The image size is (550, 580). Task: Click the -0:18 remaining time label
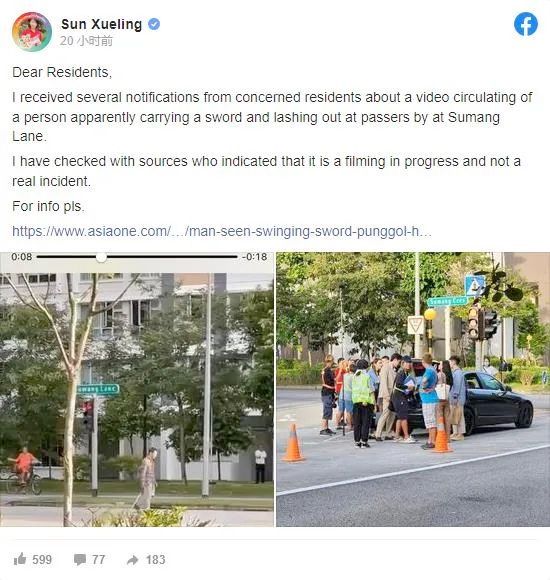point(254,257)
